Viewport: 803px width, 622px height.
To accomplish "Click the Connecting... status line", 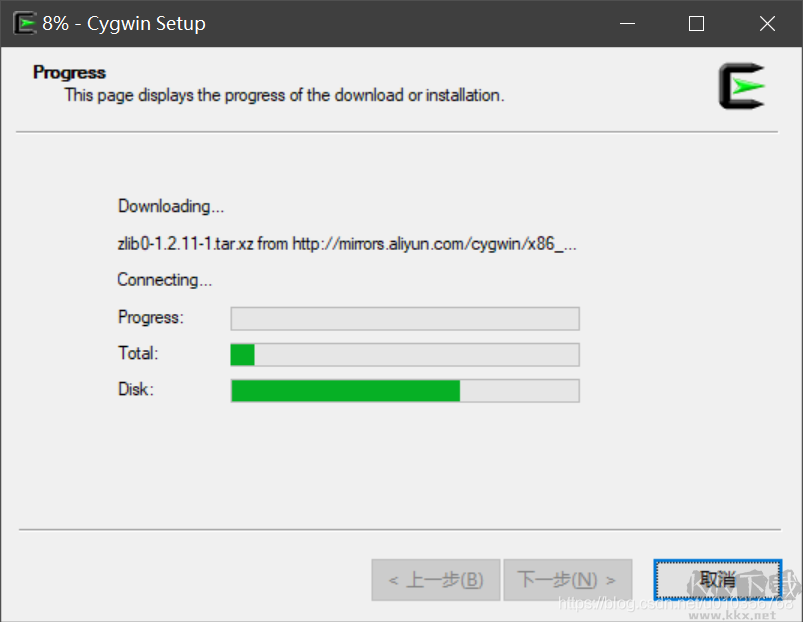I will (164, 280).
